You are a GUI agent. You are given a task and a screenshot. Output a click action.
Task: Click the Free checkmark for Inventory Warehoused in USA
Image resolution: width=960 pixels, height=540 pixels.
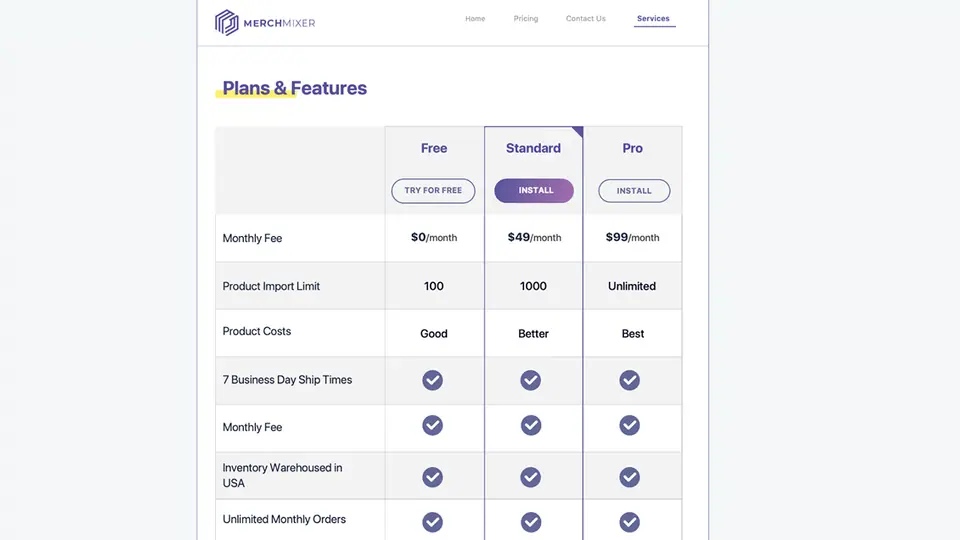[432, 477]
